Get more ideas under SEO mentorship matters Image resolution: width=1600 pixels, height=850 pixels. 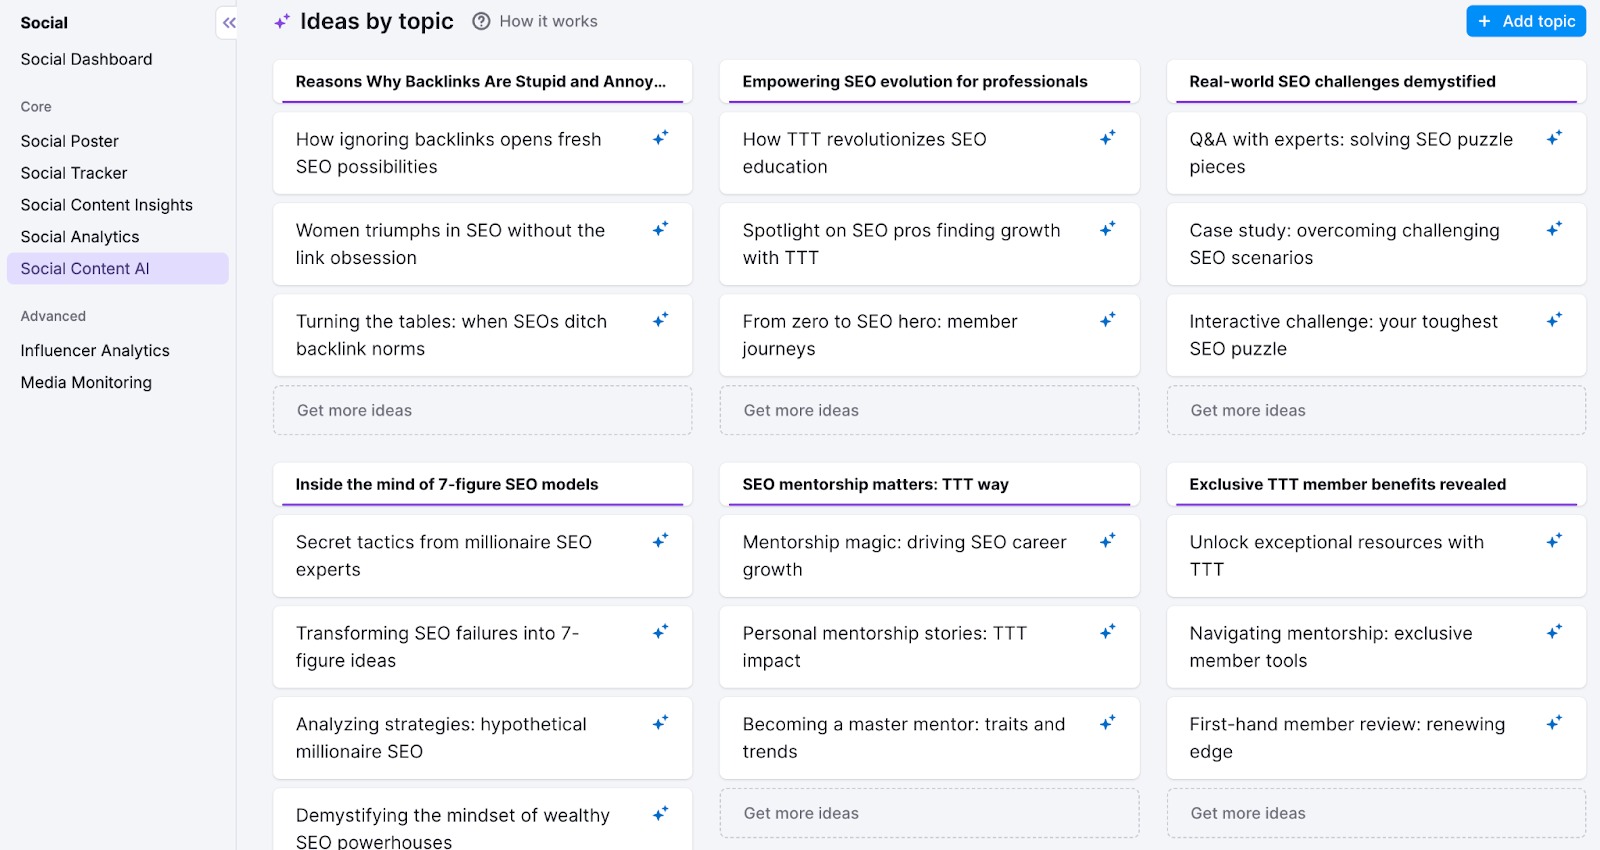(928, 813)
